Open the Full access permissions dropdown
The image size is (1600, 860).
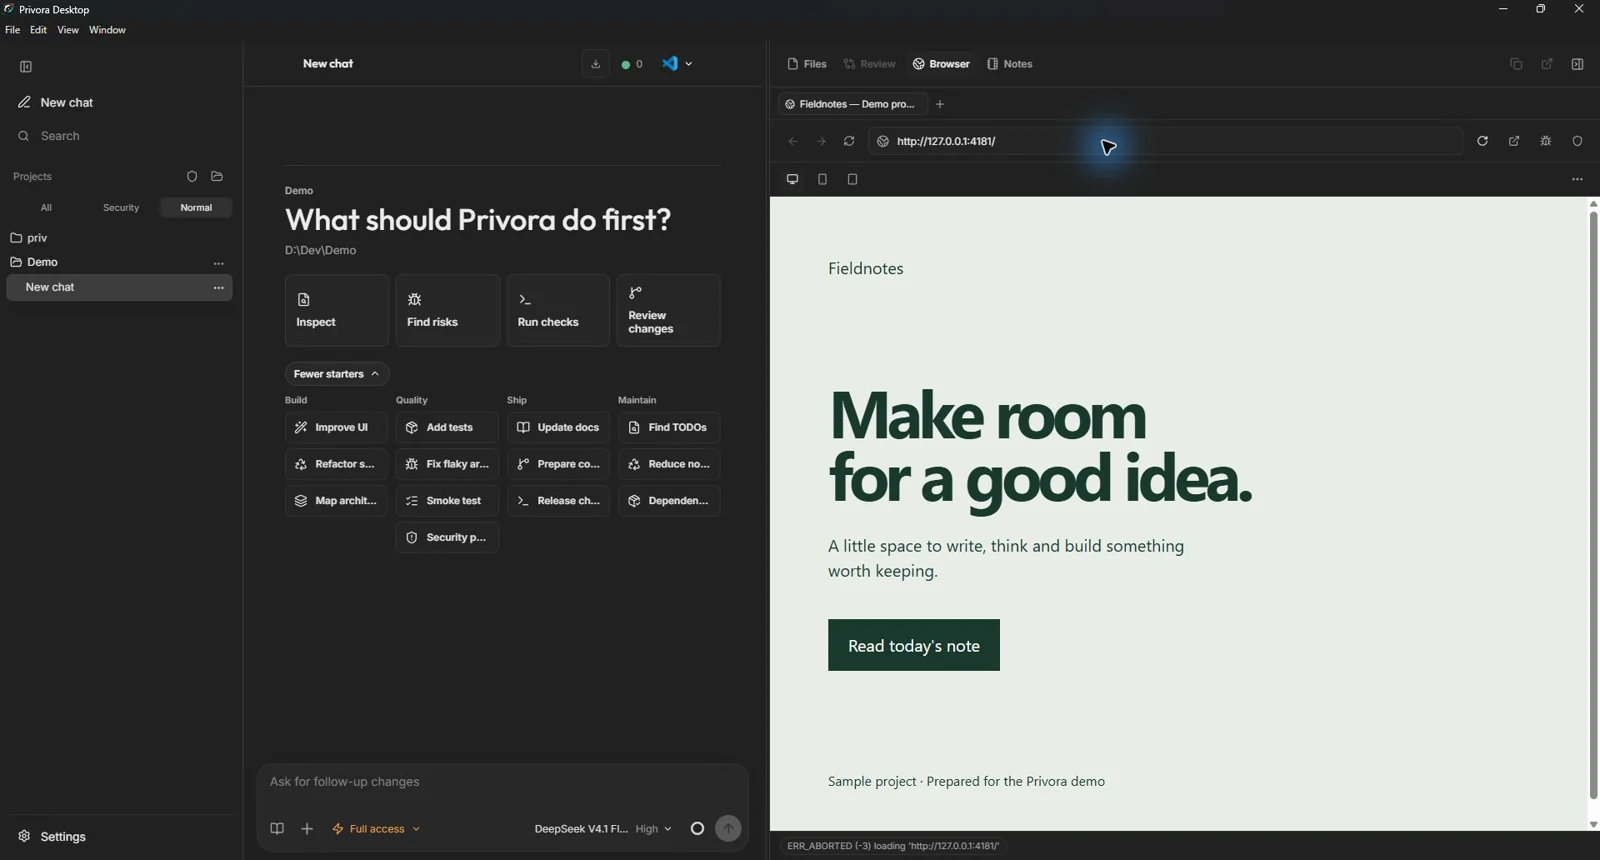[x=376, y=829]
